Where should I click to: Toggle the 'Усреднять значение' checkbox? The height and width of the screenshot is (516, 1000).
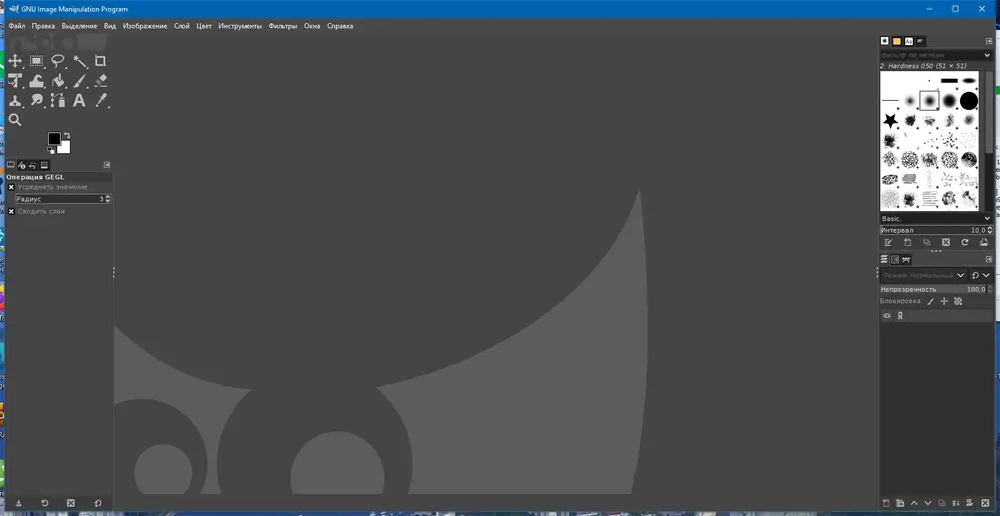[11, 188]
